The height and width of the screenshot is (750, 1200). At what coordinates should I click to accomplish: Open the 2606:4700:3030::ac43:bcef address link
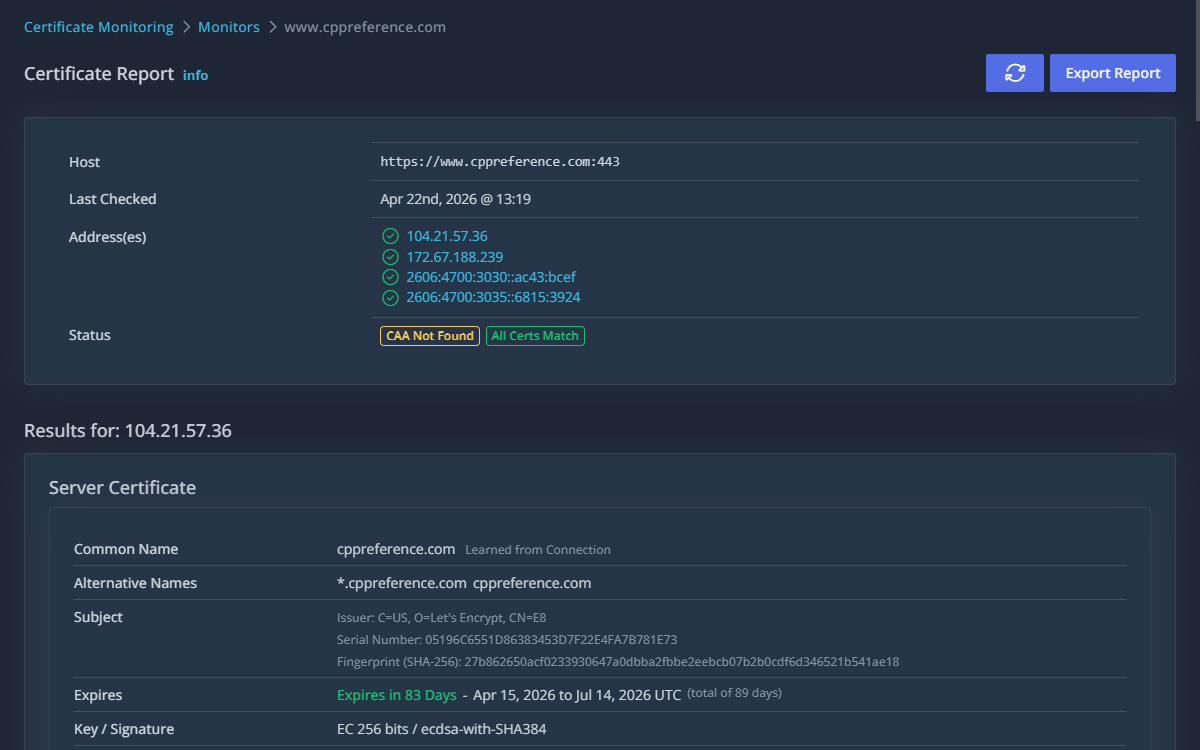[490, 277]
